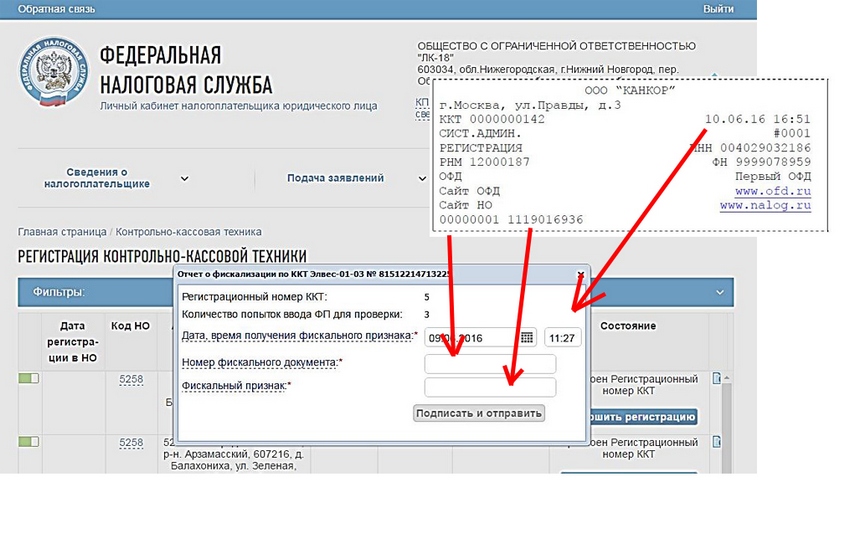850x544 pixels.
Task: Click the Дата регистрации в НО column header
Action: [x=72, y=342]
